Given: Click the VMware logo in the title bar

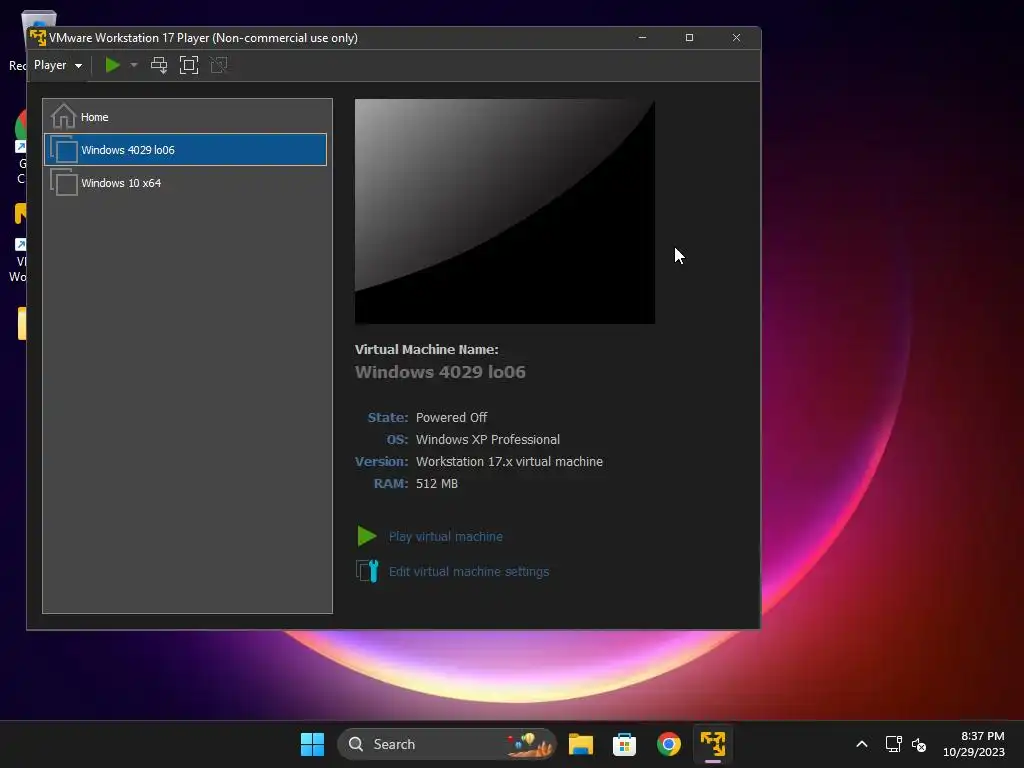Looking at the screenshot, I should (x=38, y=38).
